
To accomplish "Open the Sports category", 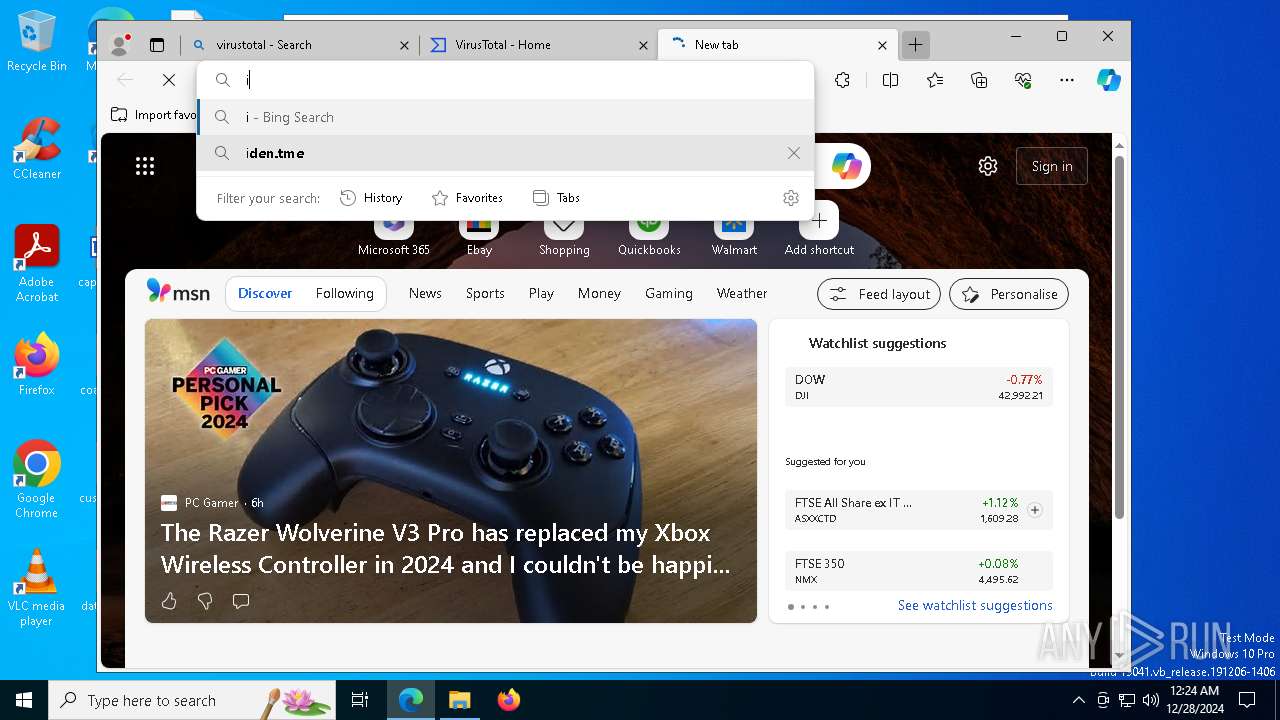I will click(485, 293).
